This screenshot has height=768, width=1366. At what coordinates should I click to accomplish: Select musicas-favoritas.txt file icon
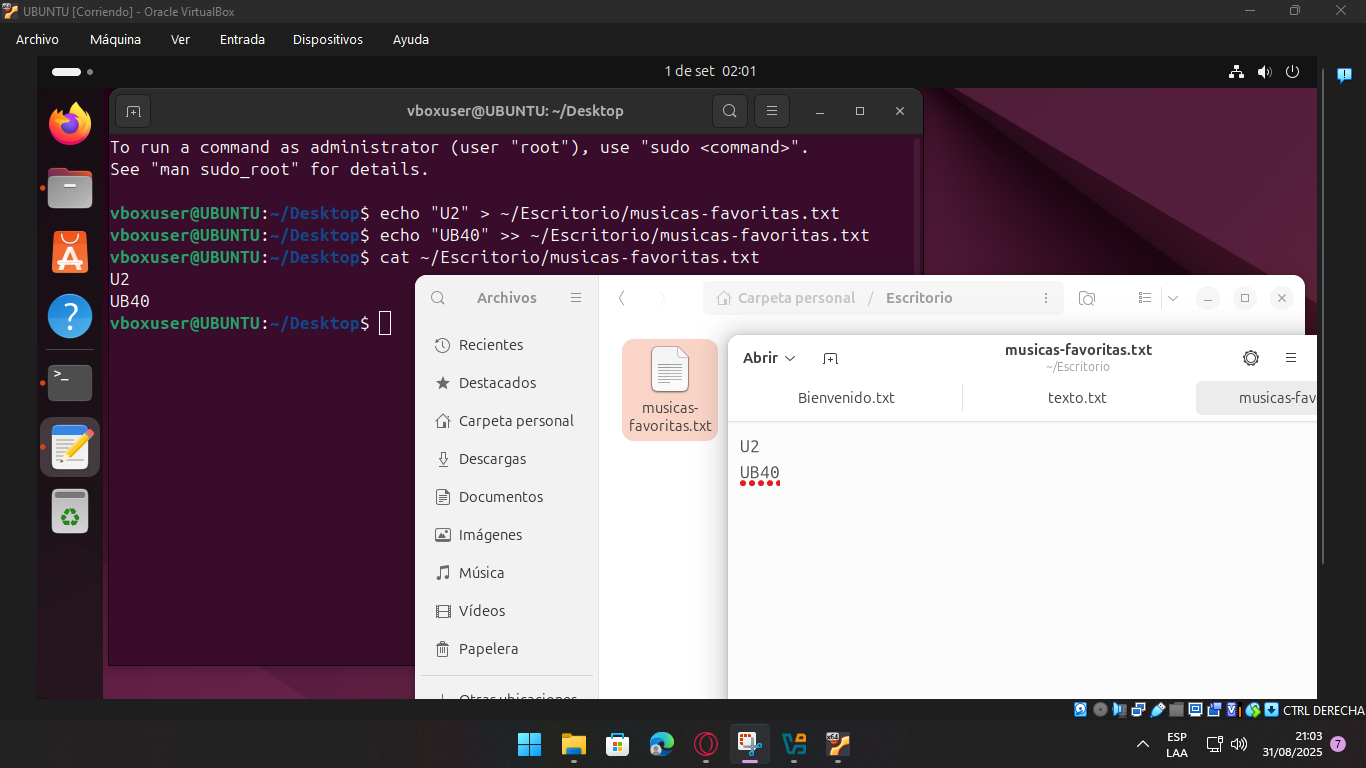[x=670, y=390]
